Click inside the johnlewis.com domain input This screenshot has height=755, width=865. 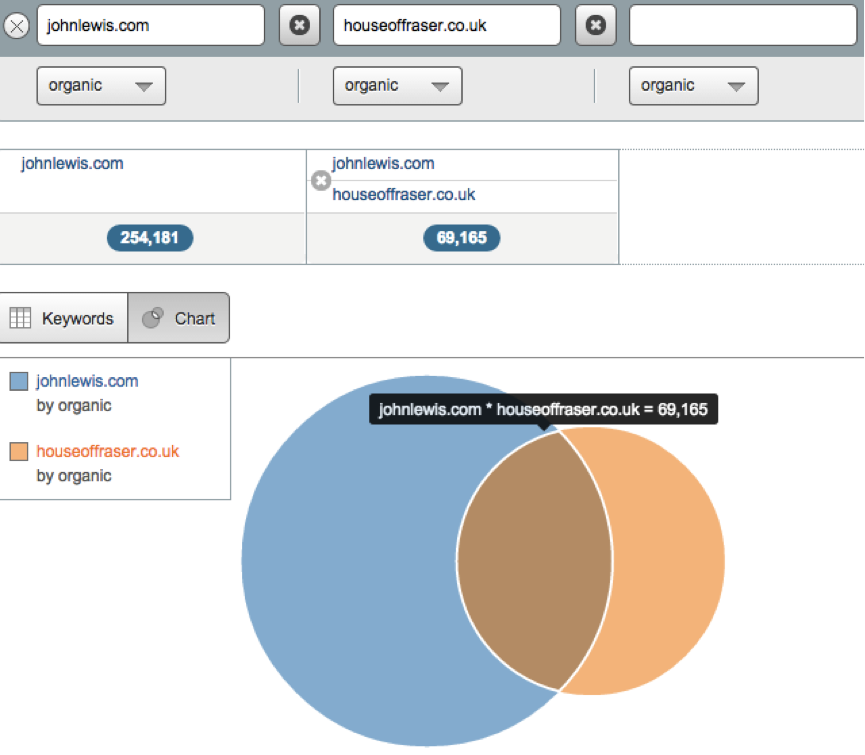[151, 25]
